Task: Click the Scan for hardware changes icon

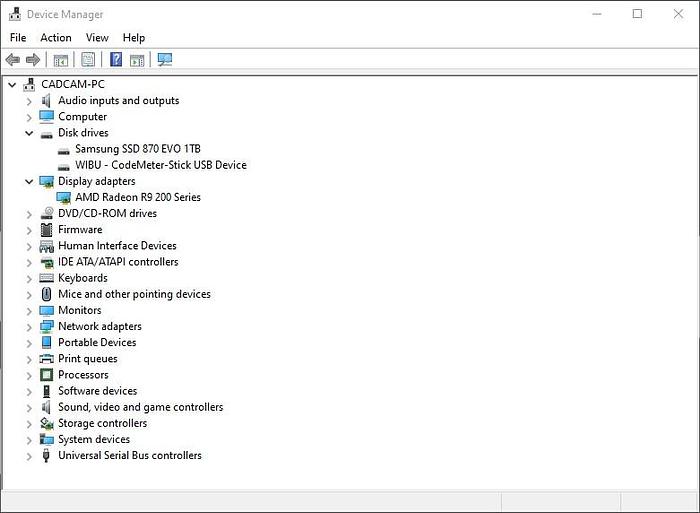Action: click(165, 60)
